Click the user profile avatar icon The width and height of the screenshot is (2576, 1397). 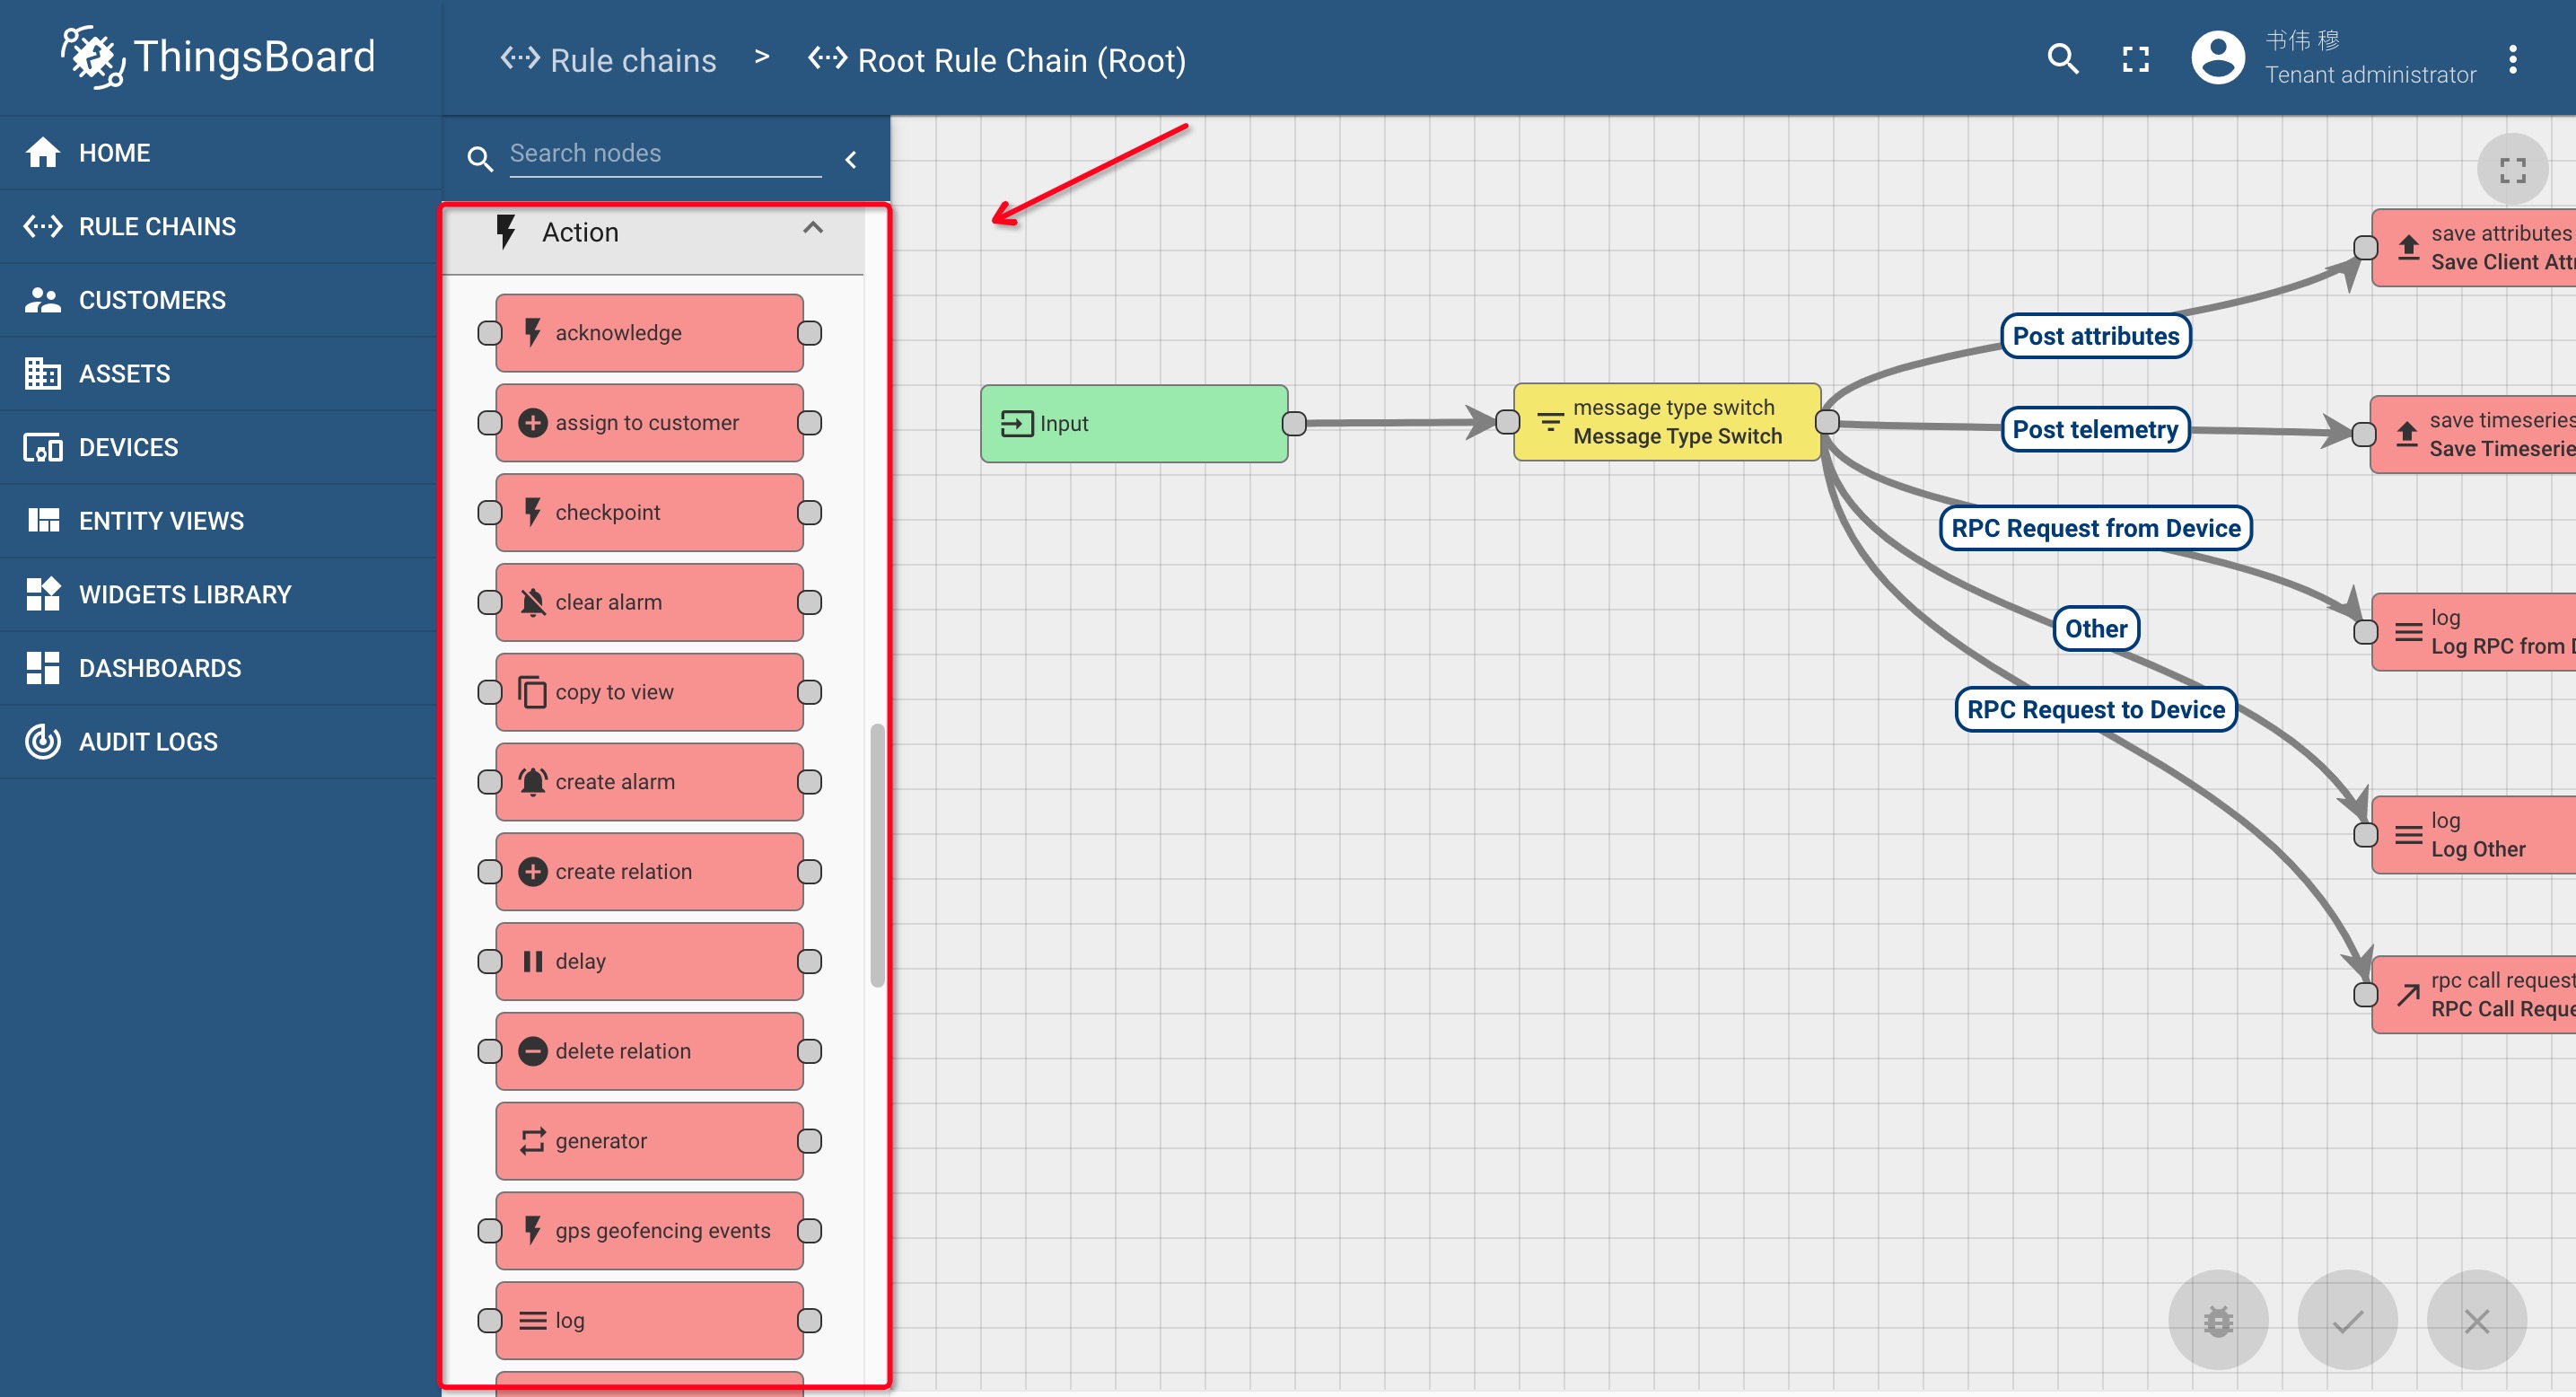pos(2217,58)
